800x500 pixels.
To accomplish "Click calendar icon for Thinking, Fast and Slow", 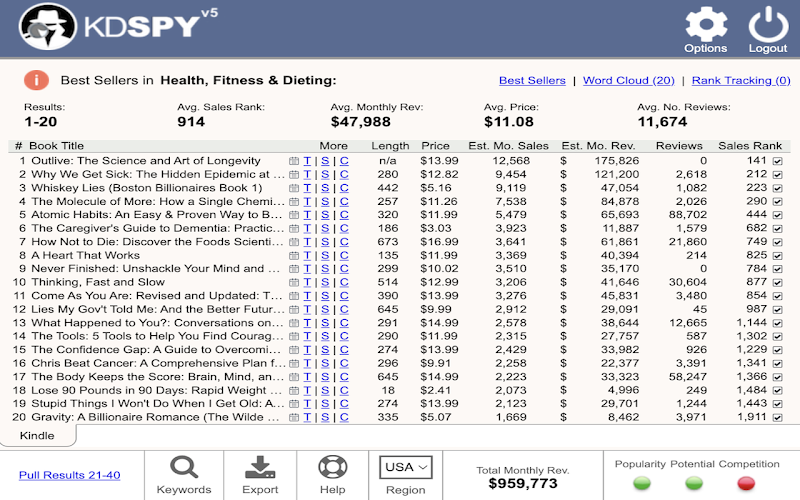I will coord(294,282).
